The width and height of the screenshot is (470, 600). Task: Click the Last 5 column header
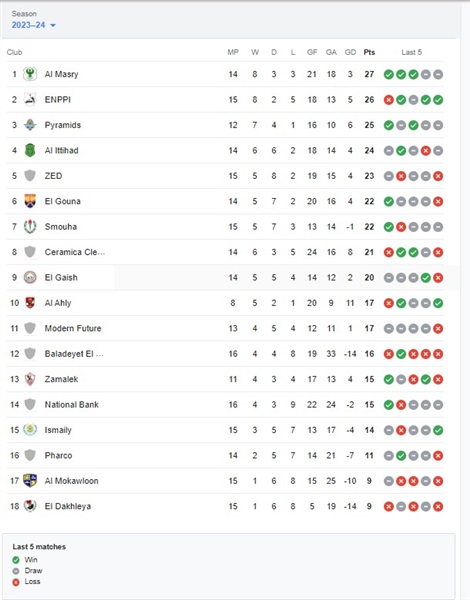coord(412,52)
